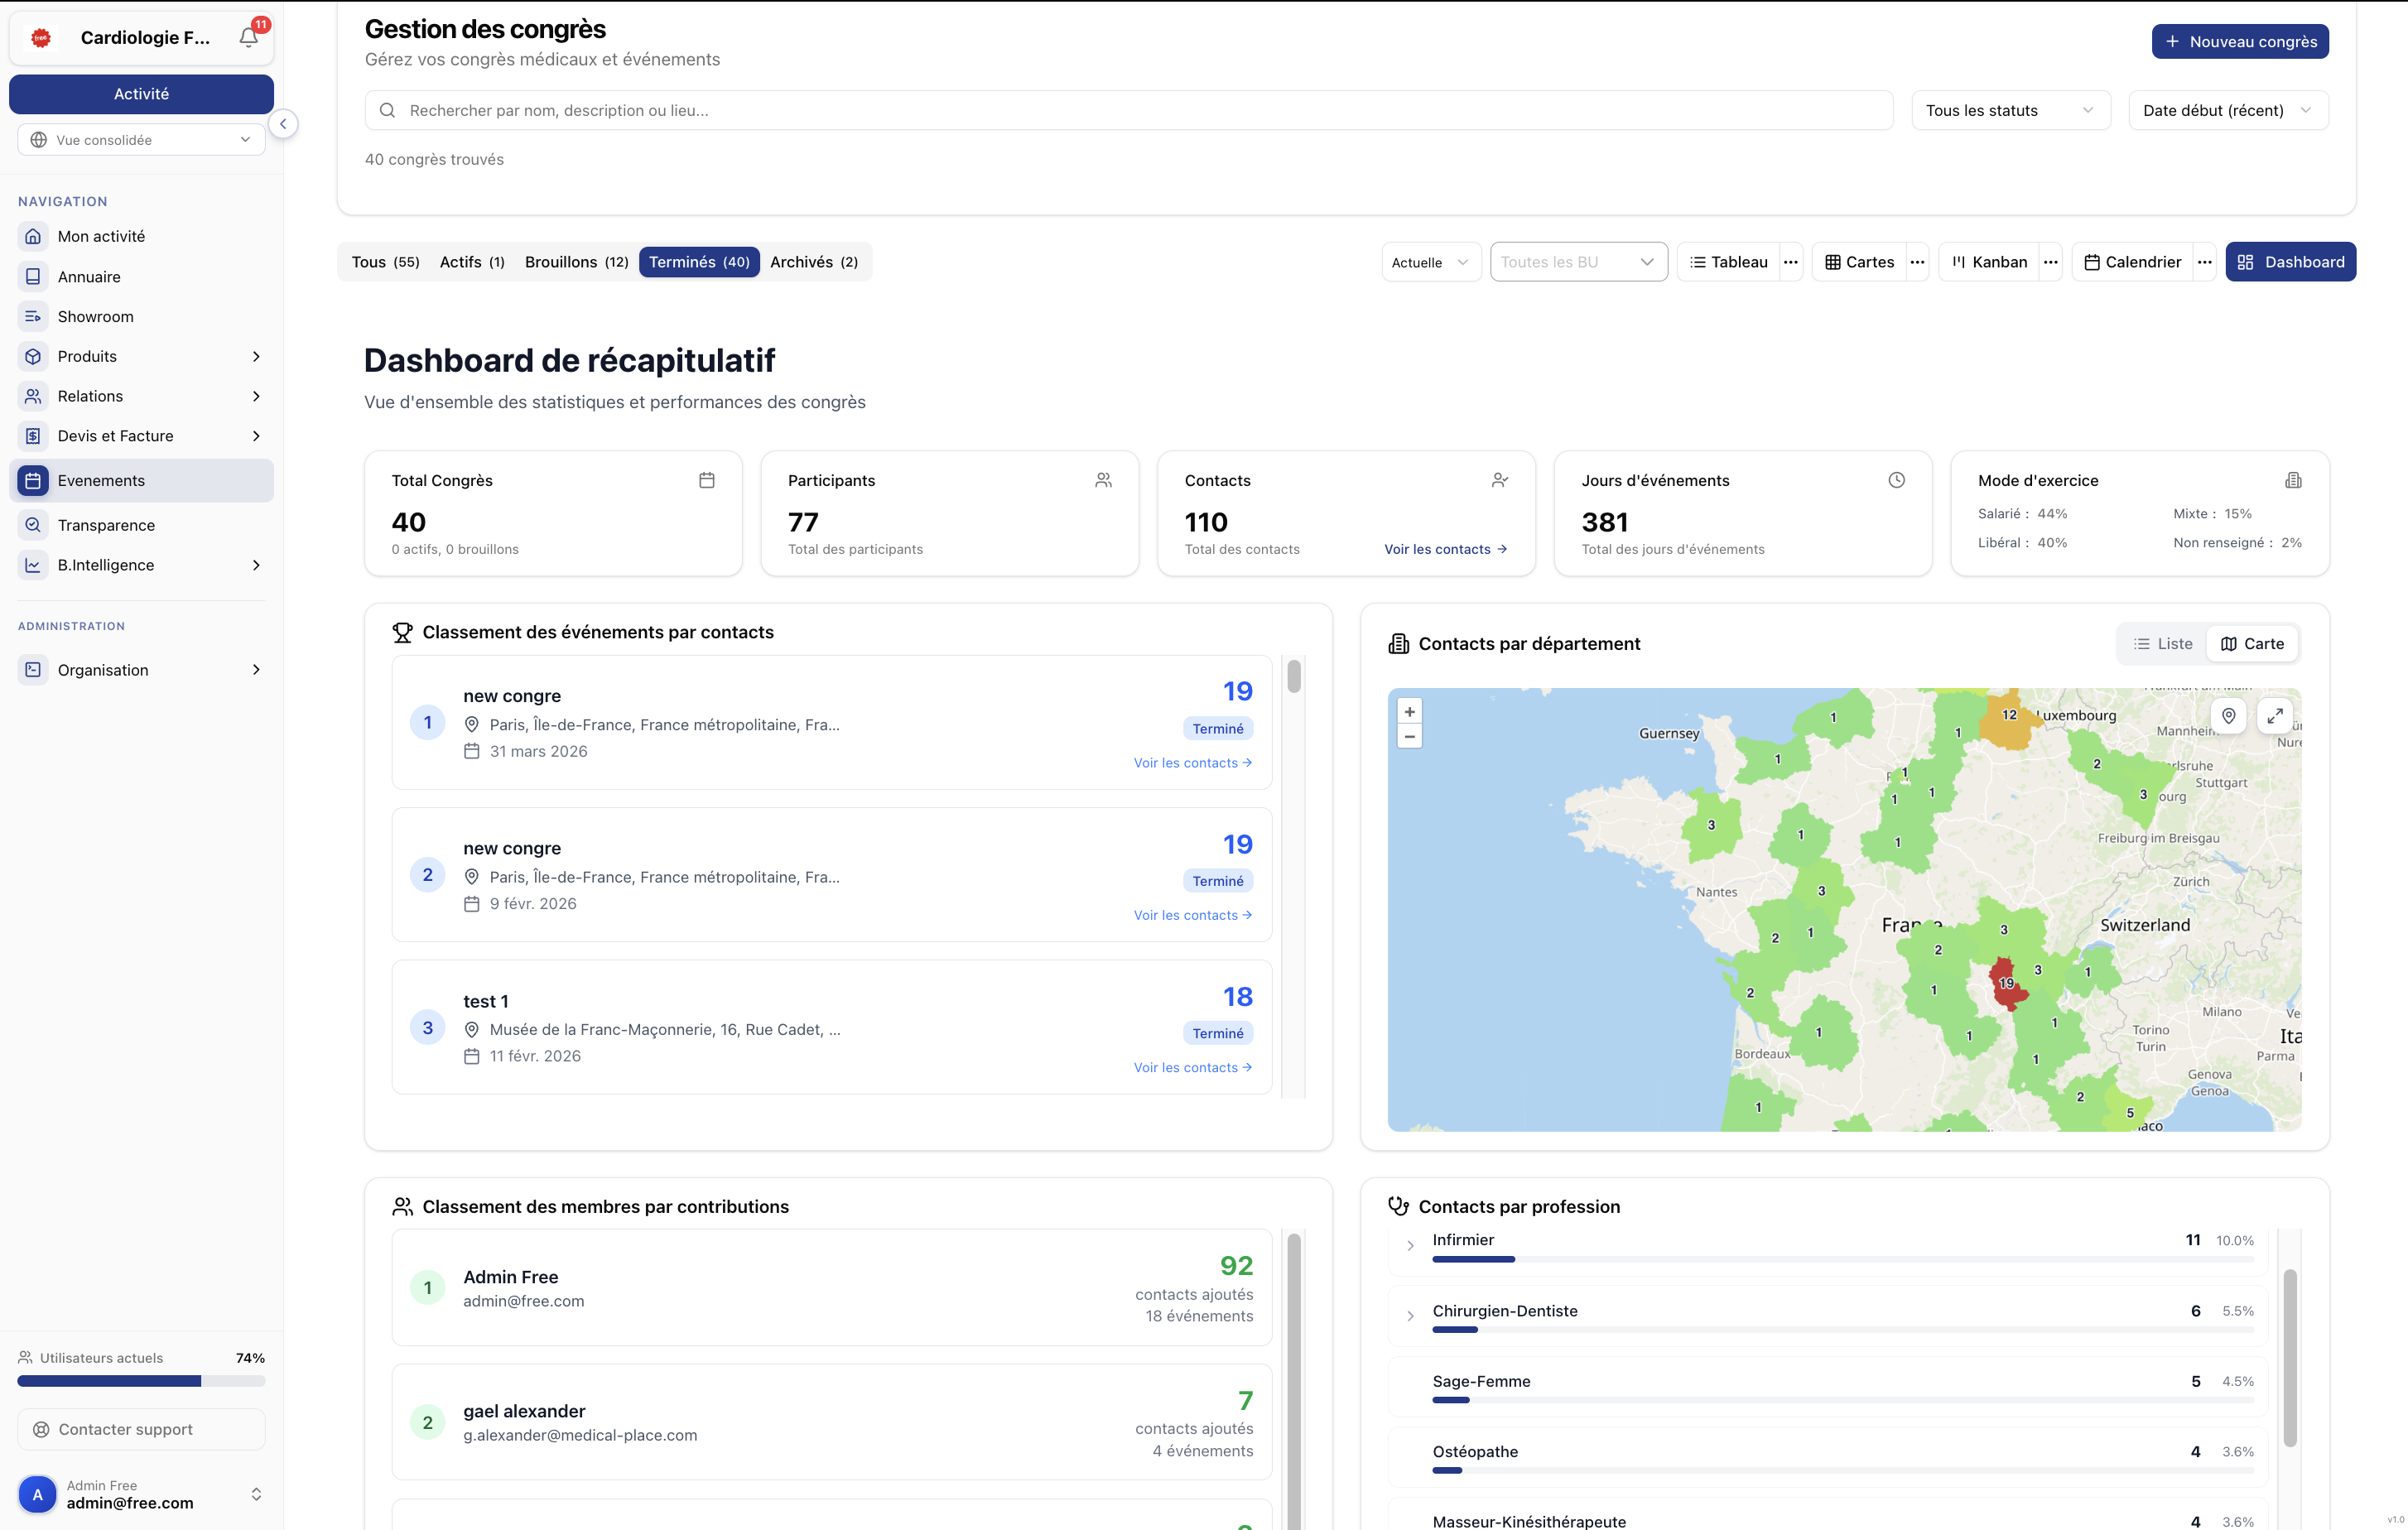Open the Vue consolidée dropdown
2408x1530 pixels.
coord(141,140)
